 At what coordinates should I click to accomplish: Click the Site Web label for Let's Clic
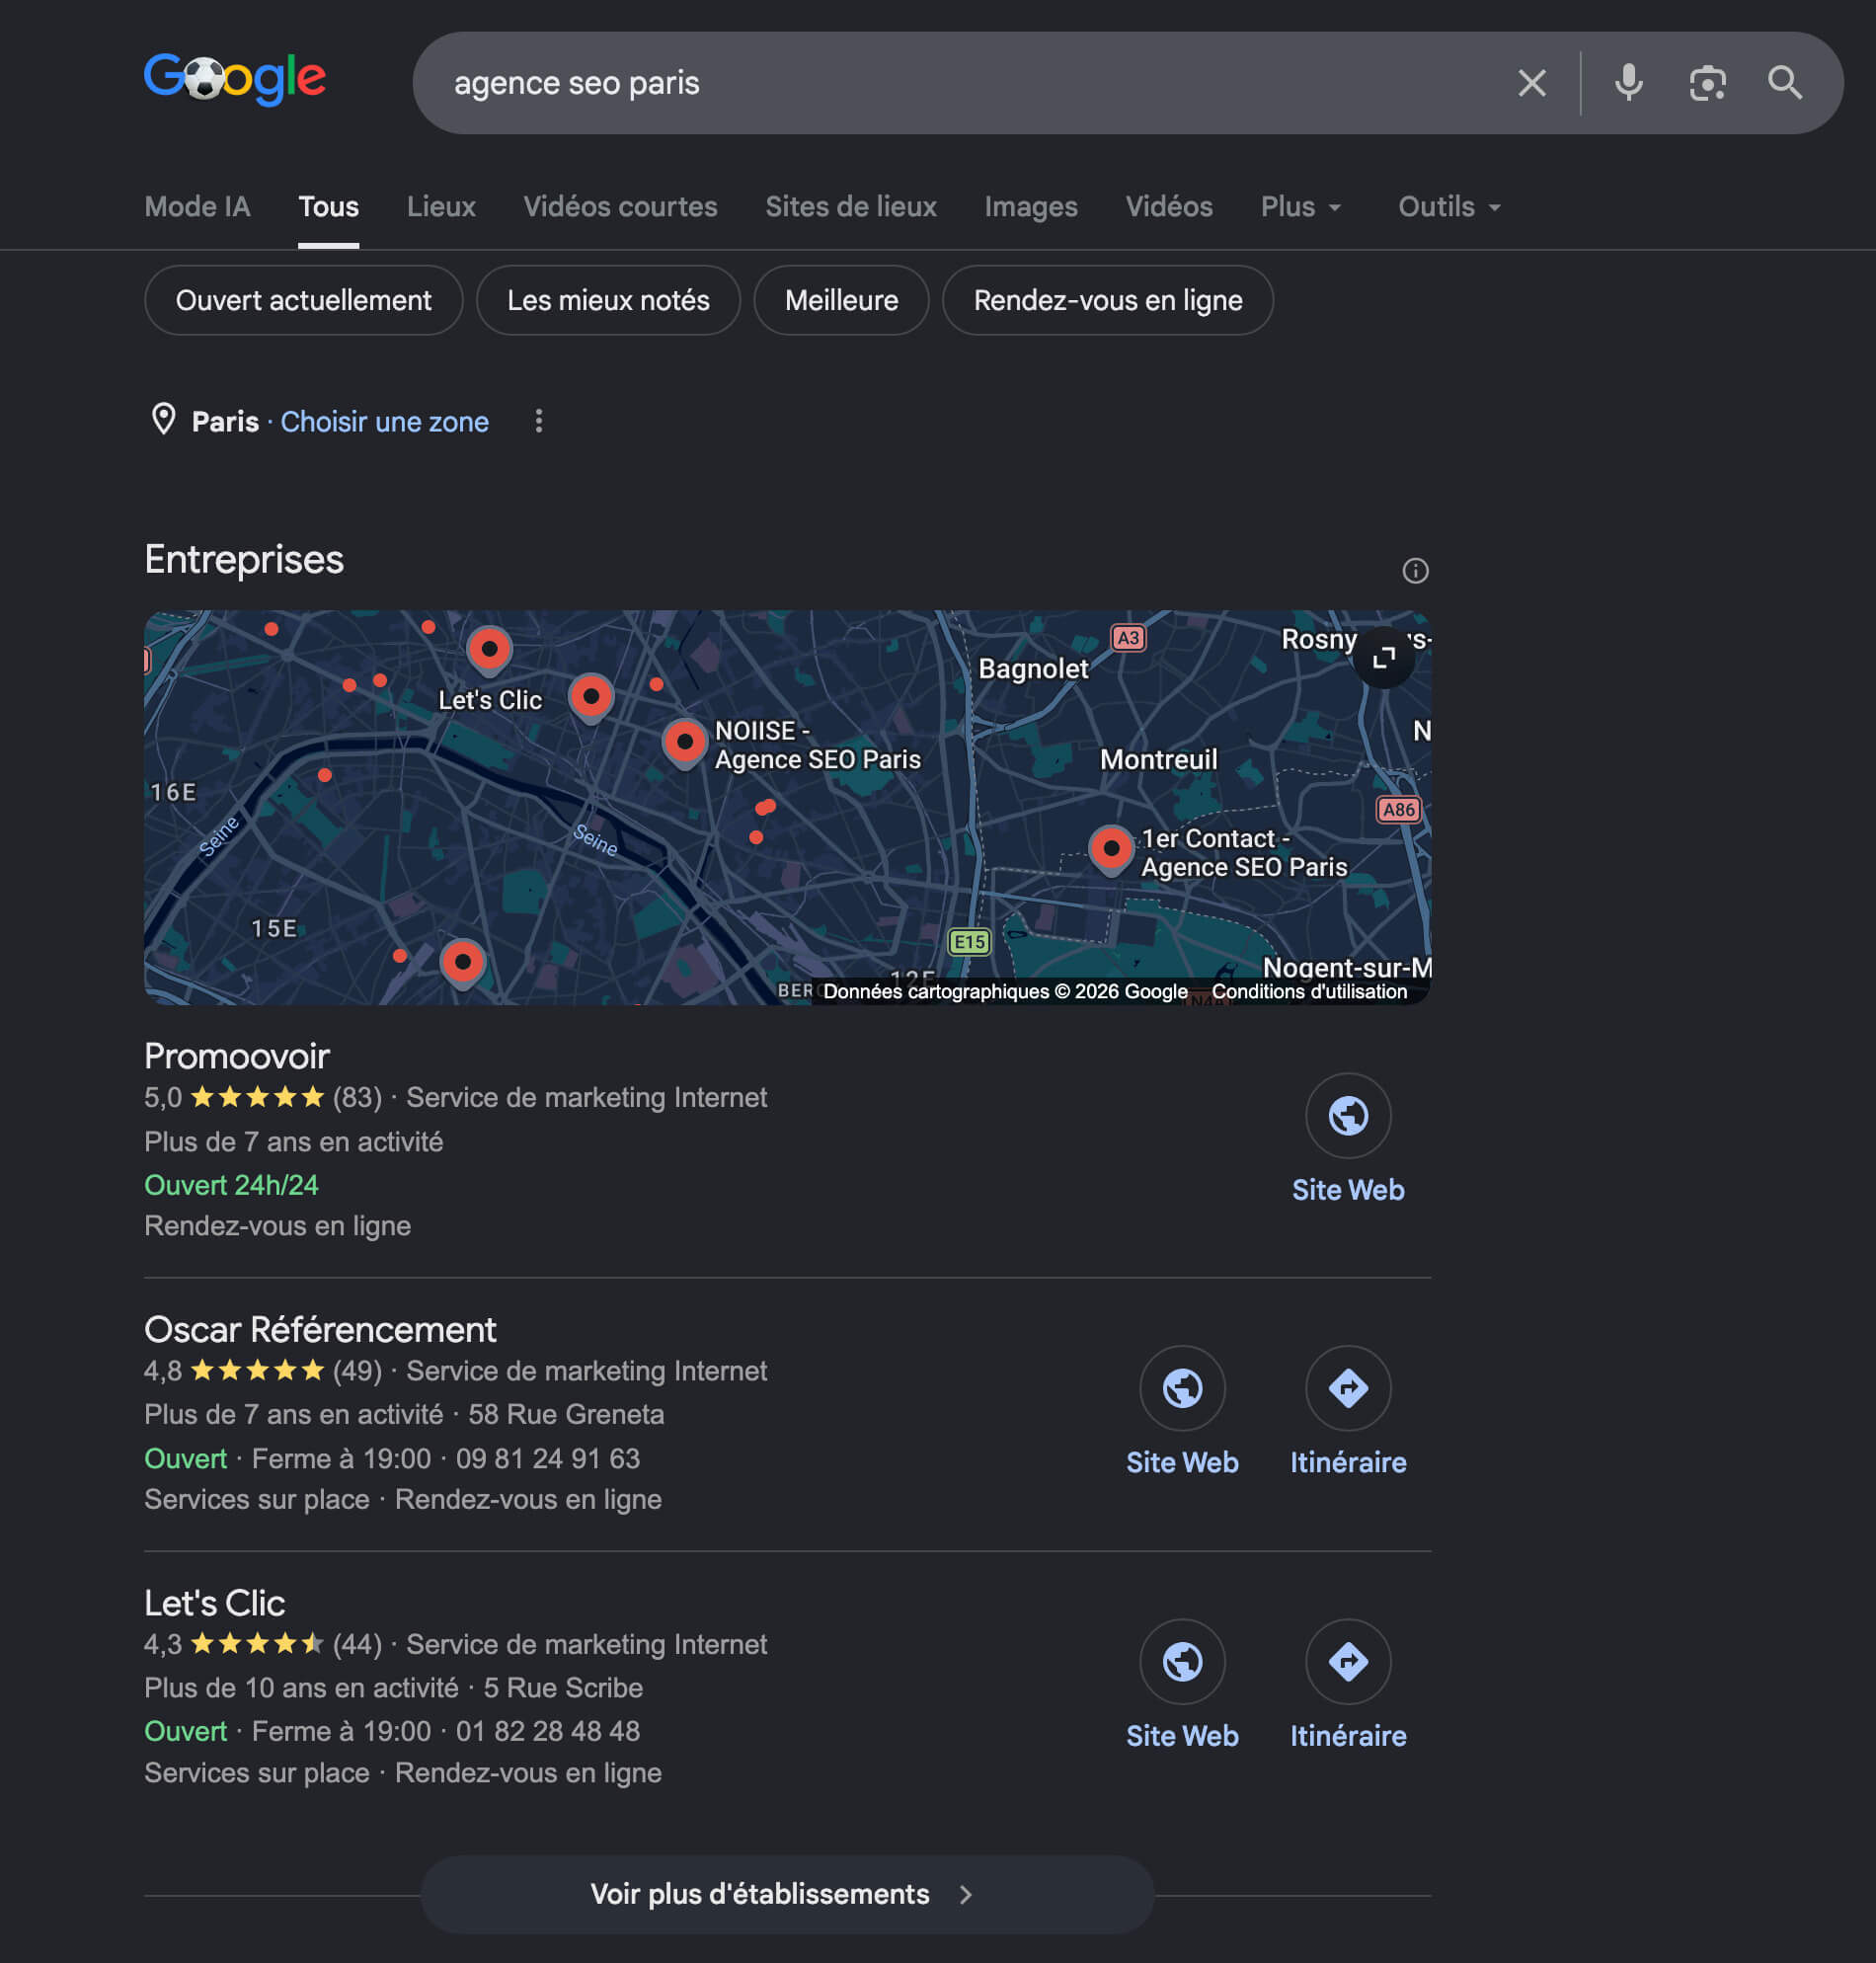coord(1182,1736)
